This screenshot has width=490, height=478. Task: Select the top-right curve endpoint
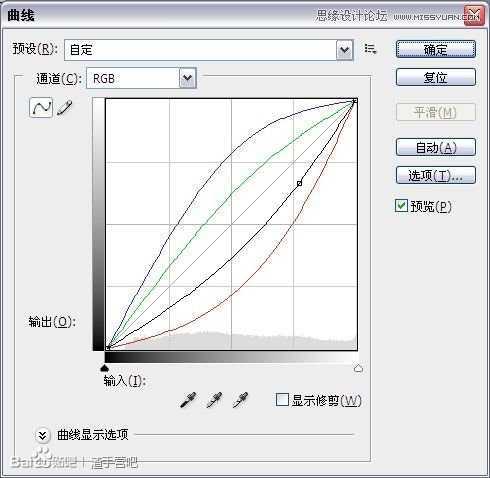[x=355, y=101]
